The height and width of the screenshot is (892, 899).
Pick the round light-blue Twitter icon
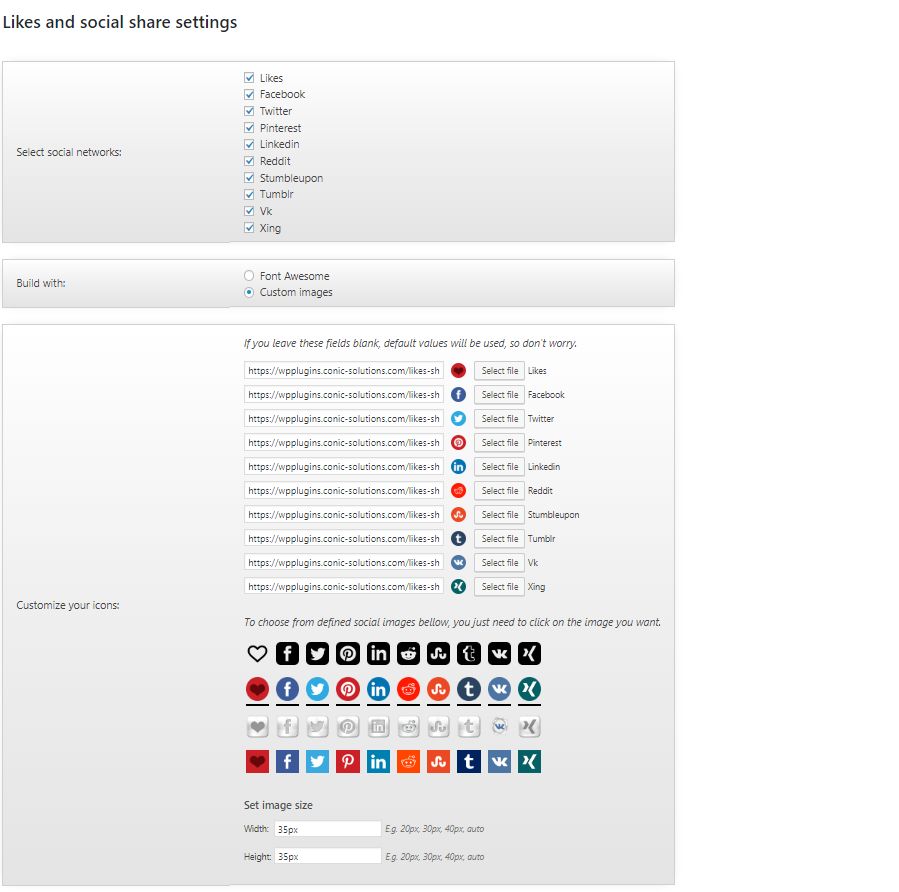tap(317, 689)
